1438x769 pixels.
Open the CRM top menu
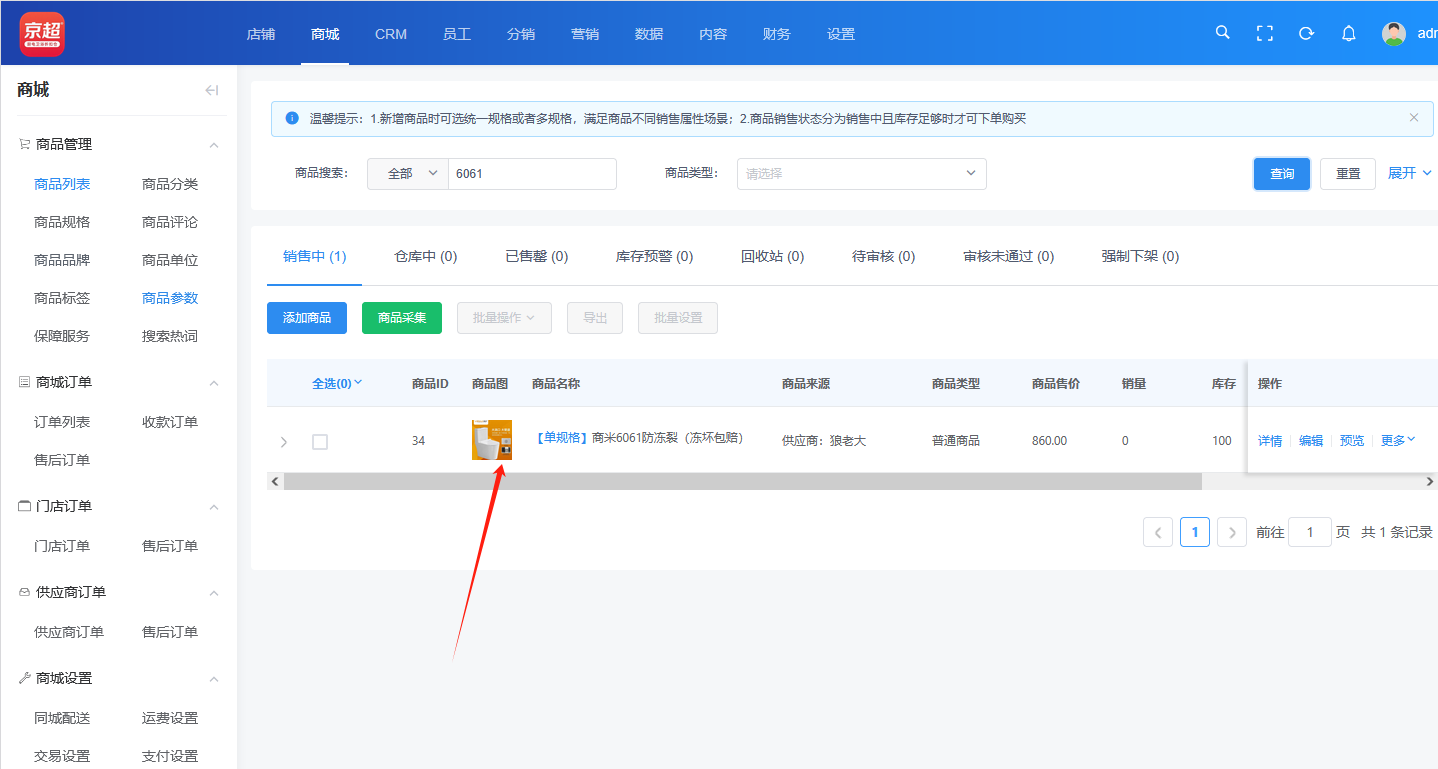(x=391, y=34)
